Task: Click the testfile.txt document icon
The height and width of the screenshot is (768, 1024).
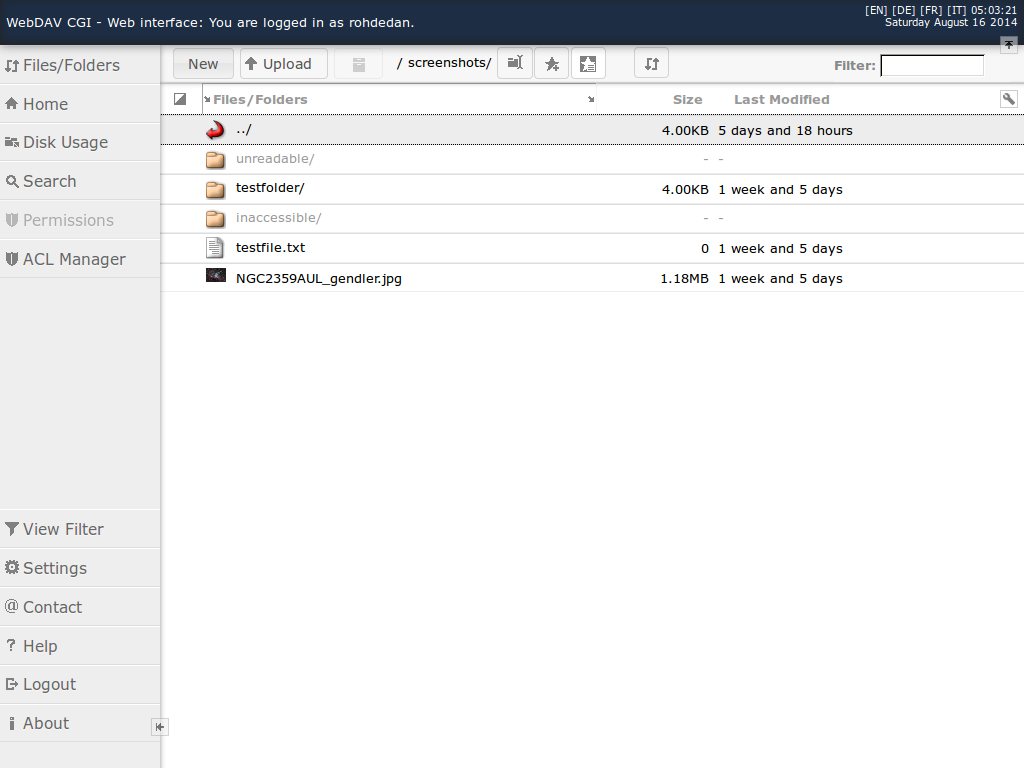Action: click(x=215, y=248)
